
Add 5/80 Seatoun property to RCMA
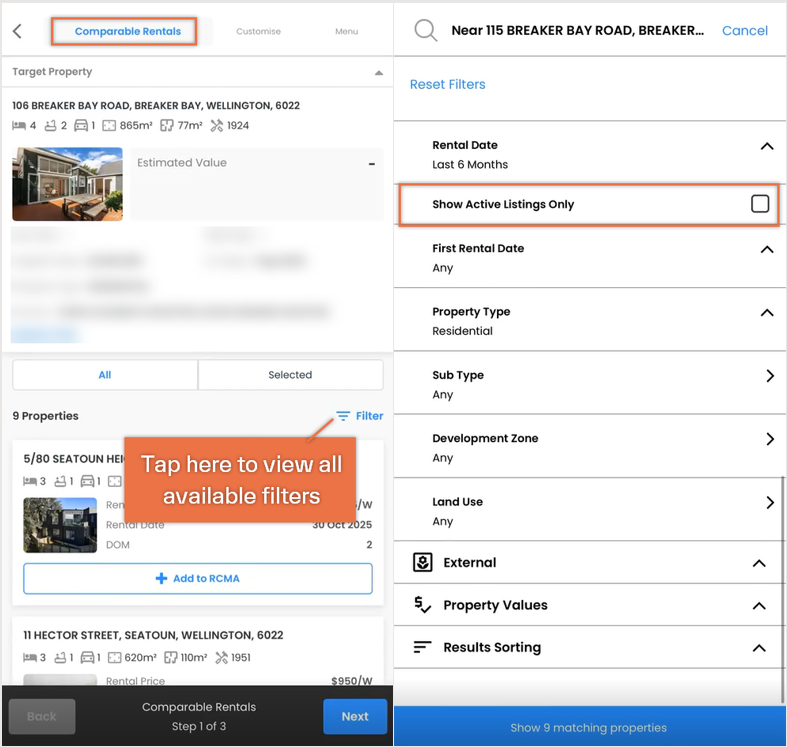tap(198, 578)
